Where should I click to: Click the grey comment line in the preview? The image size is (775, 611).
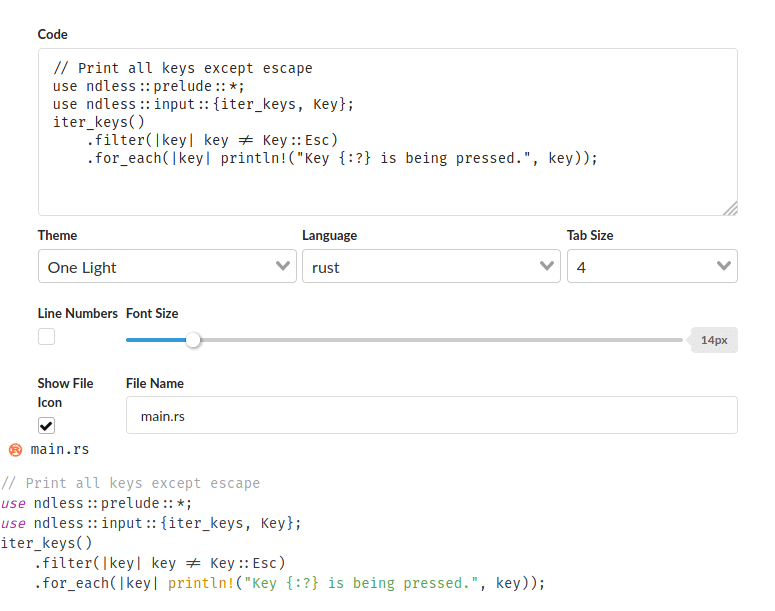point(130,483)
